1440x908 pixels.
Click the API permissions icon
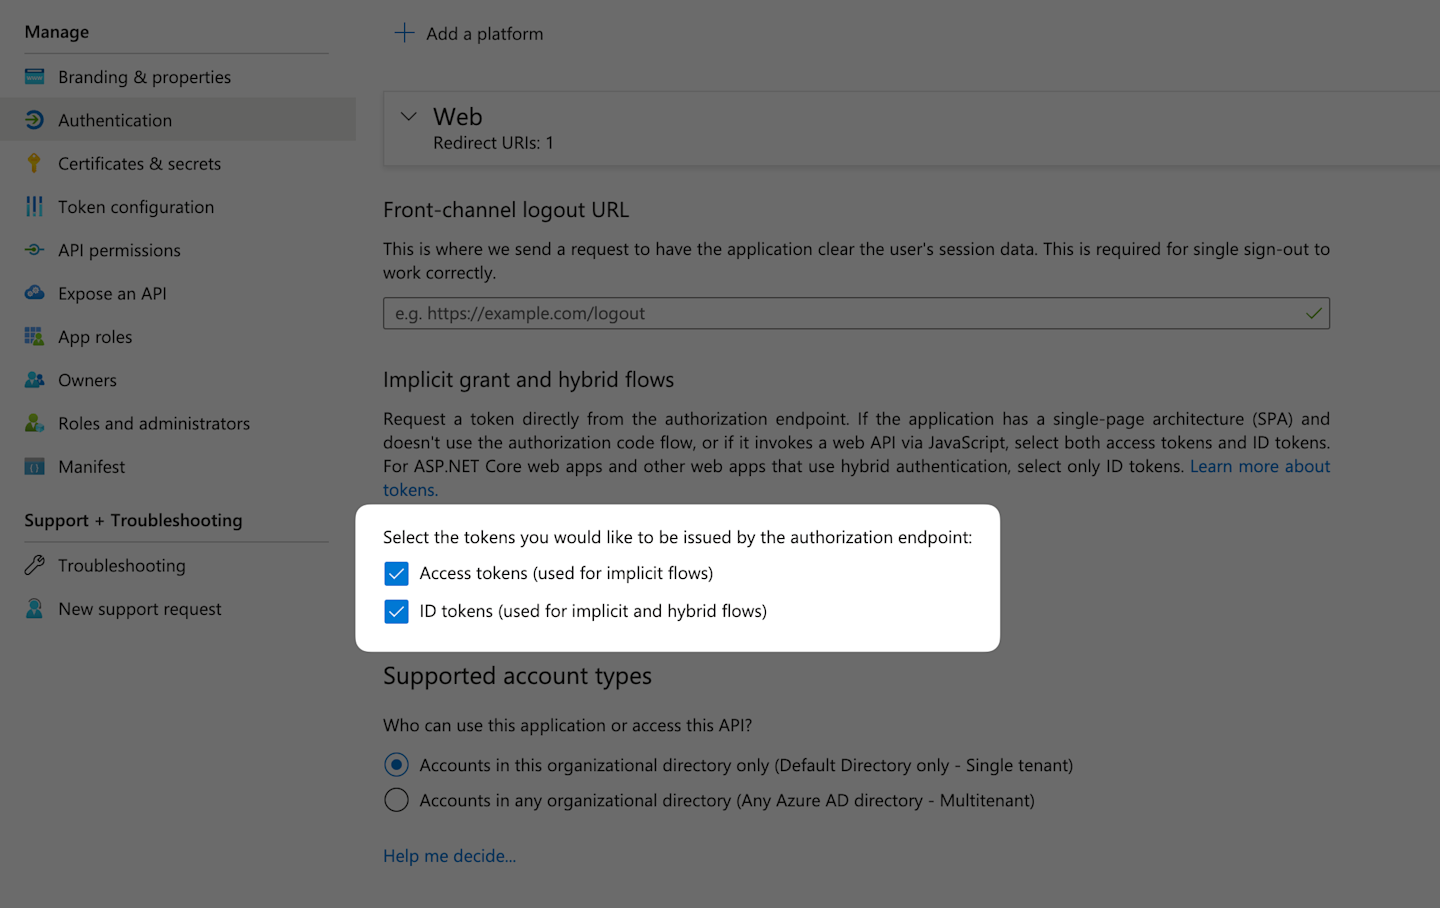coord(34,250)
